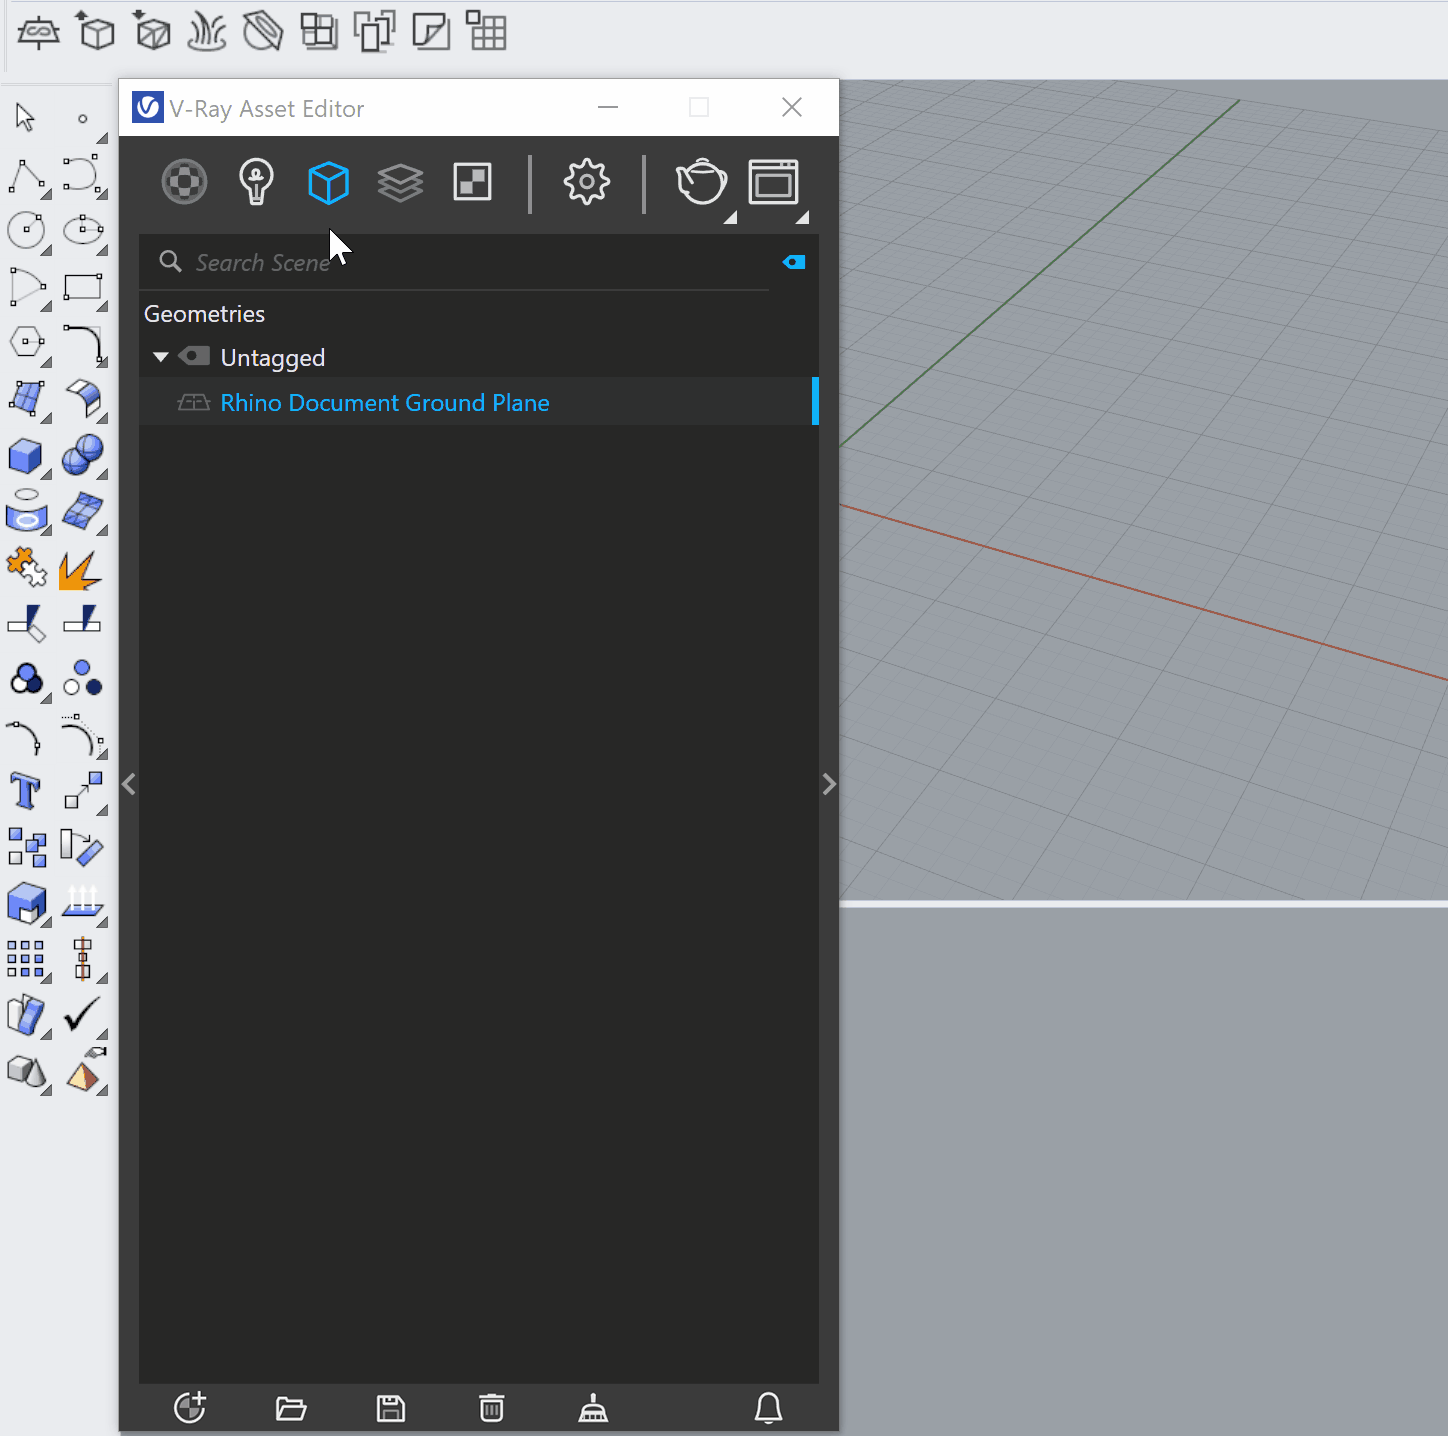Select Rhino ellipse tool
Viewport: 1448px width, 1436px height.
point(83,230)
